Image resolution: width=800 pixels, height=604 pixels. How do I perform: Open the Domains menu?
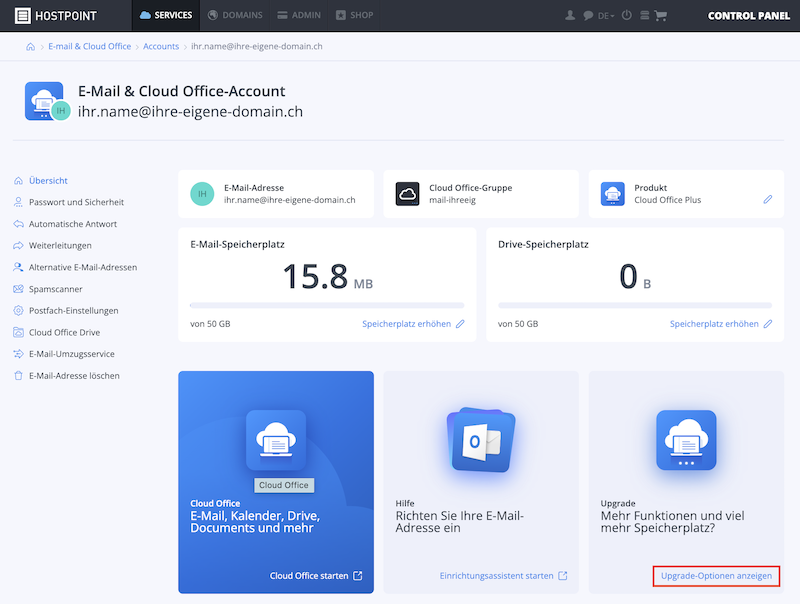(x=235, y=15)
